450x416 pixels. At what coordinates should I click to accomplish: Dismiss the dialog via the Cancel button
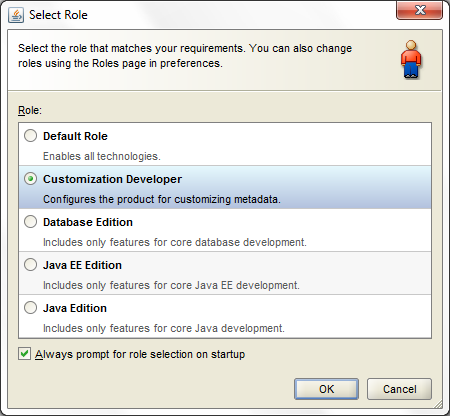399,389
